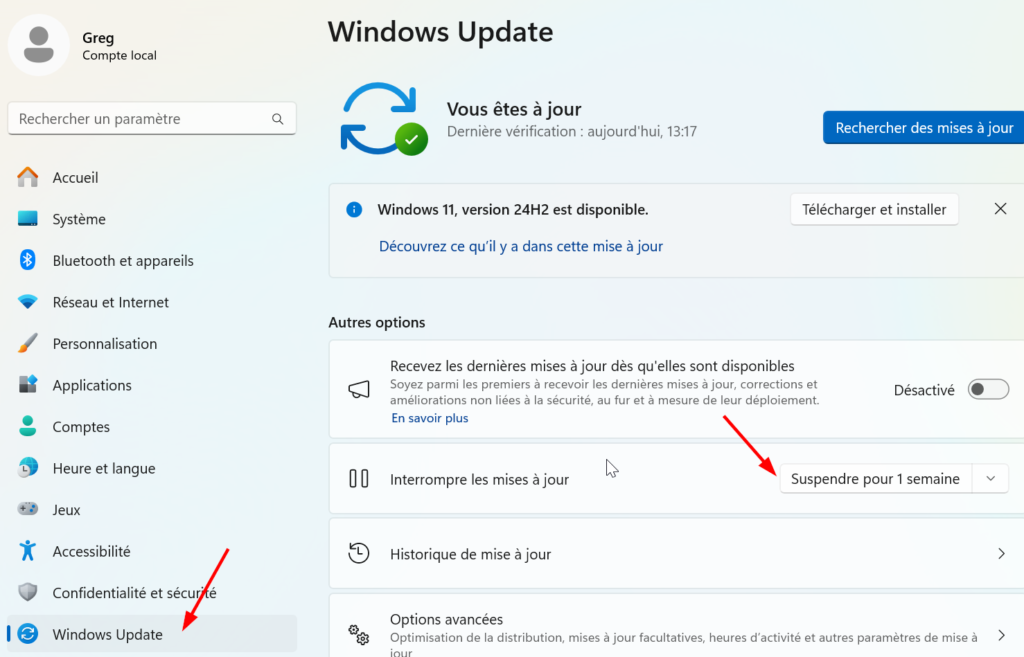
Task: Click the En savoir plus link
Action: (x=430, y=418)
